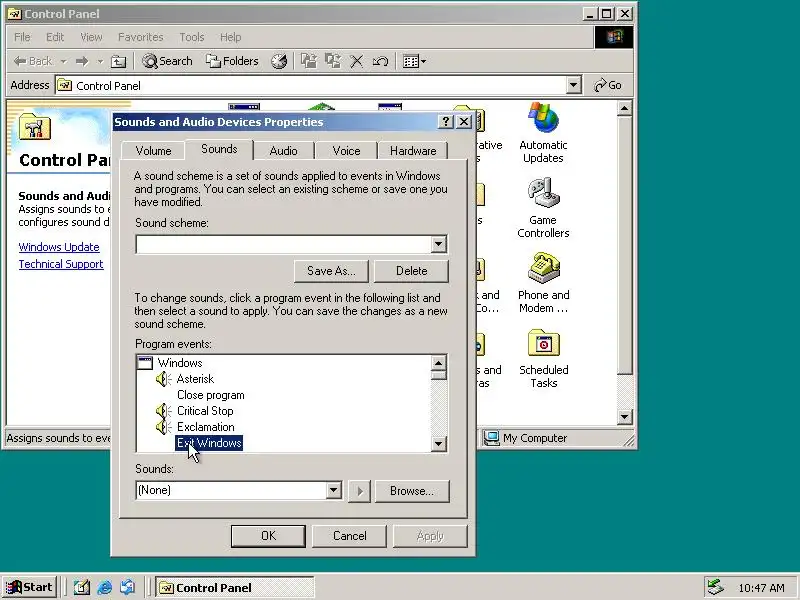
Task: Click the Copy To toolbar icon
Action: click(333, 61)
